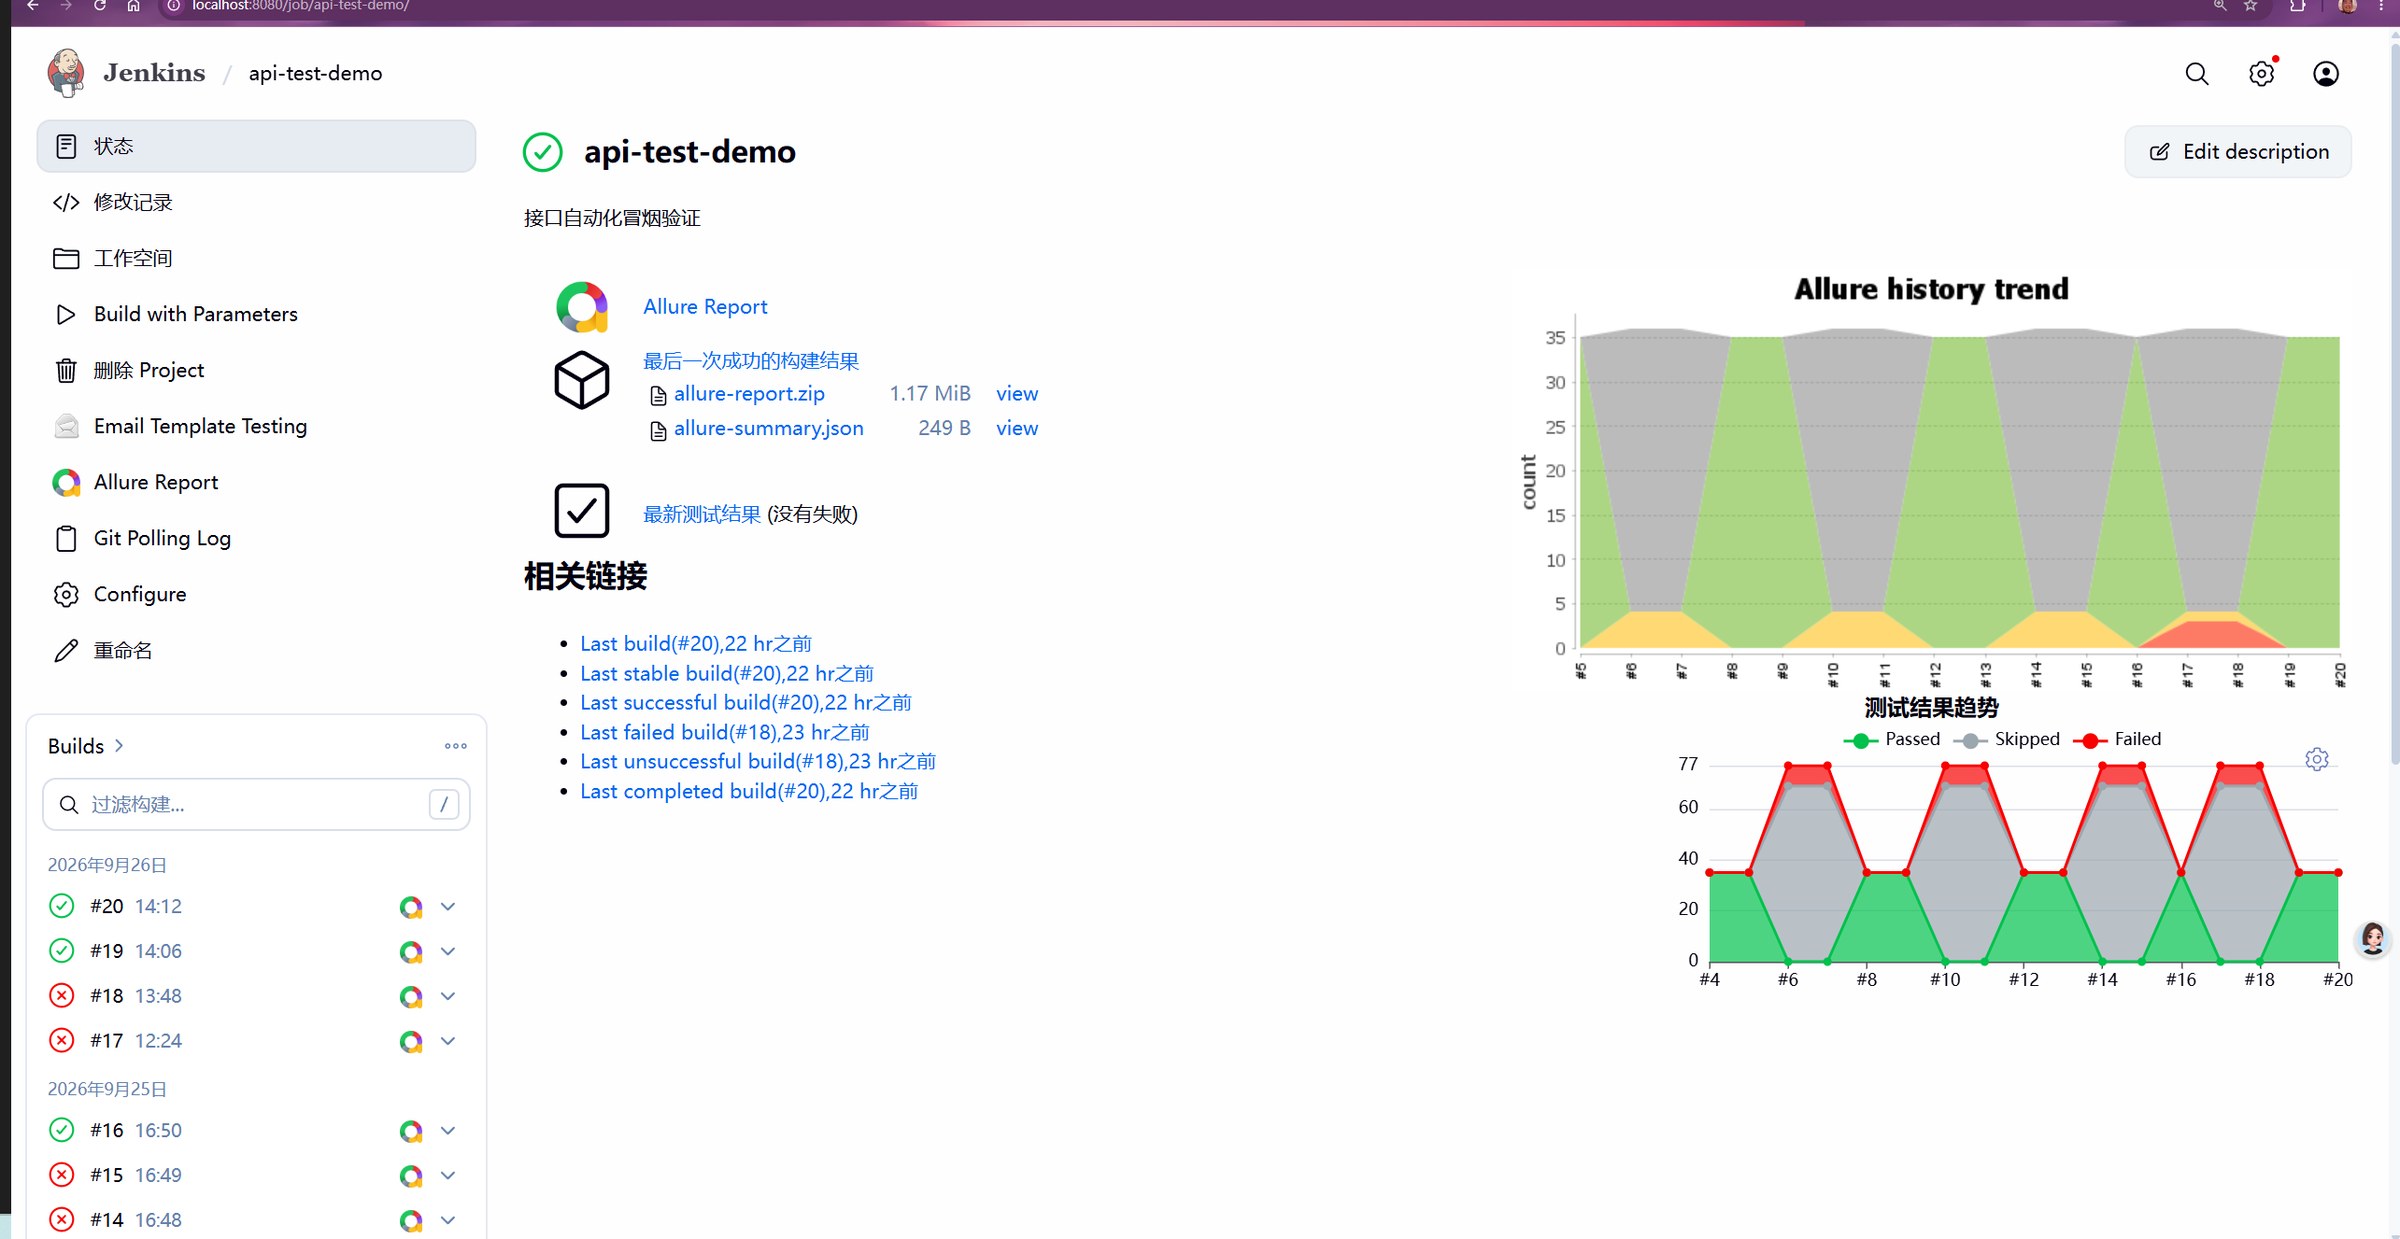Screen dimensions: 2400x1239
Task: Click the success status icon of build #19
Action: [62, 951]
